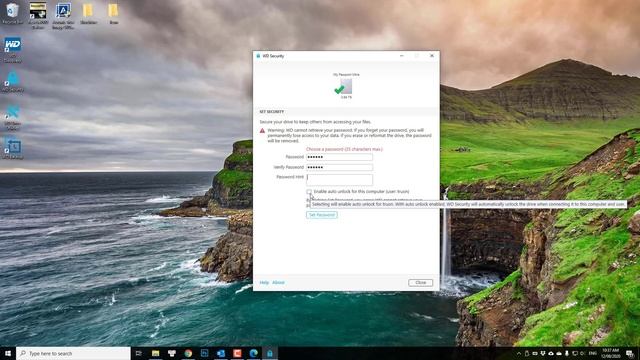Open Outlook from the taskbar
The height and width of the screenshot is (360, 640).
click(x=221, y=353)
